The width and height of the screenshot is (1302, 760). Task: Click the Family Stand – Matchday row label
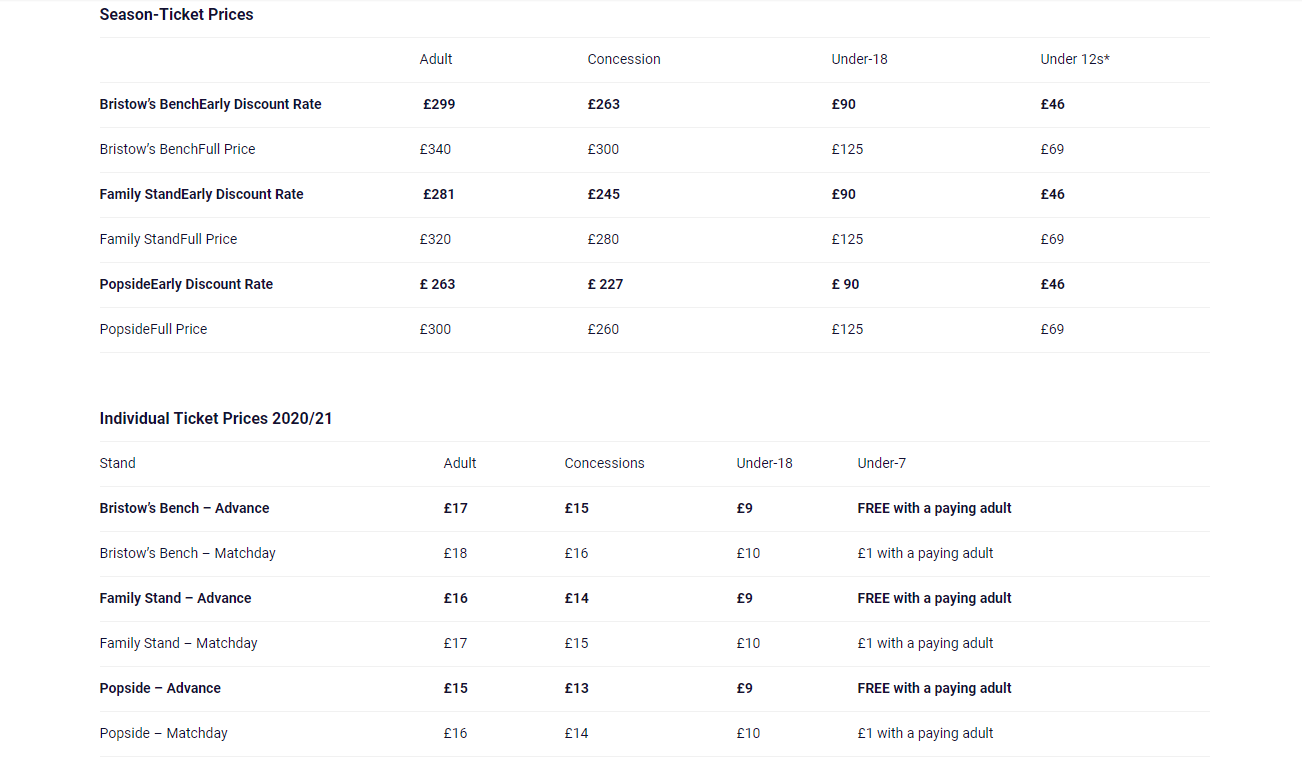point(178,644)
